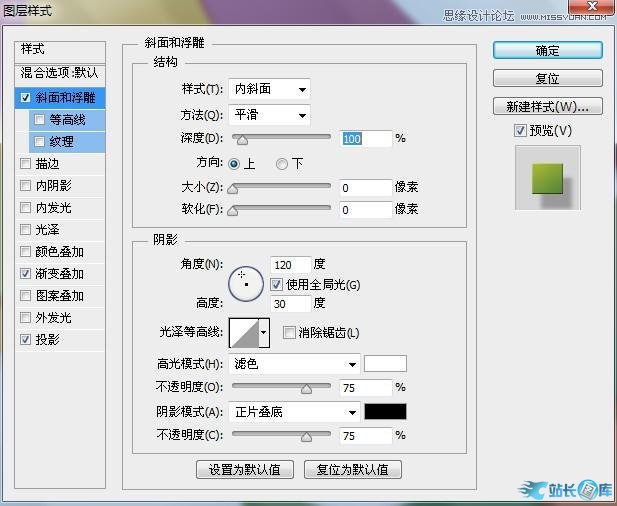Click the 深度 slider track
617x506 pixels.
click(x=282, y=138)
